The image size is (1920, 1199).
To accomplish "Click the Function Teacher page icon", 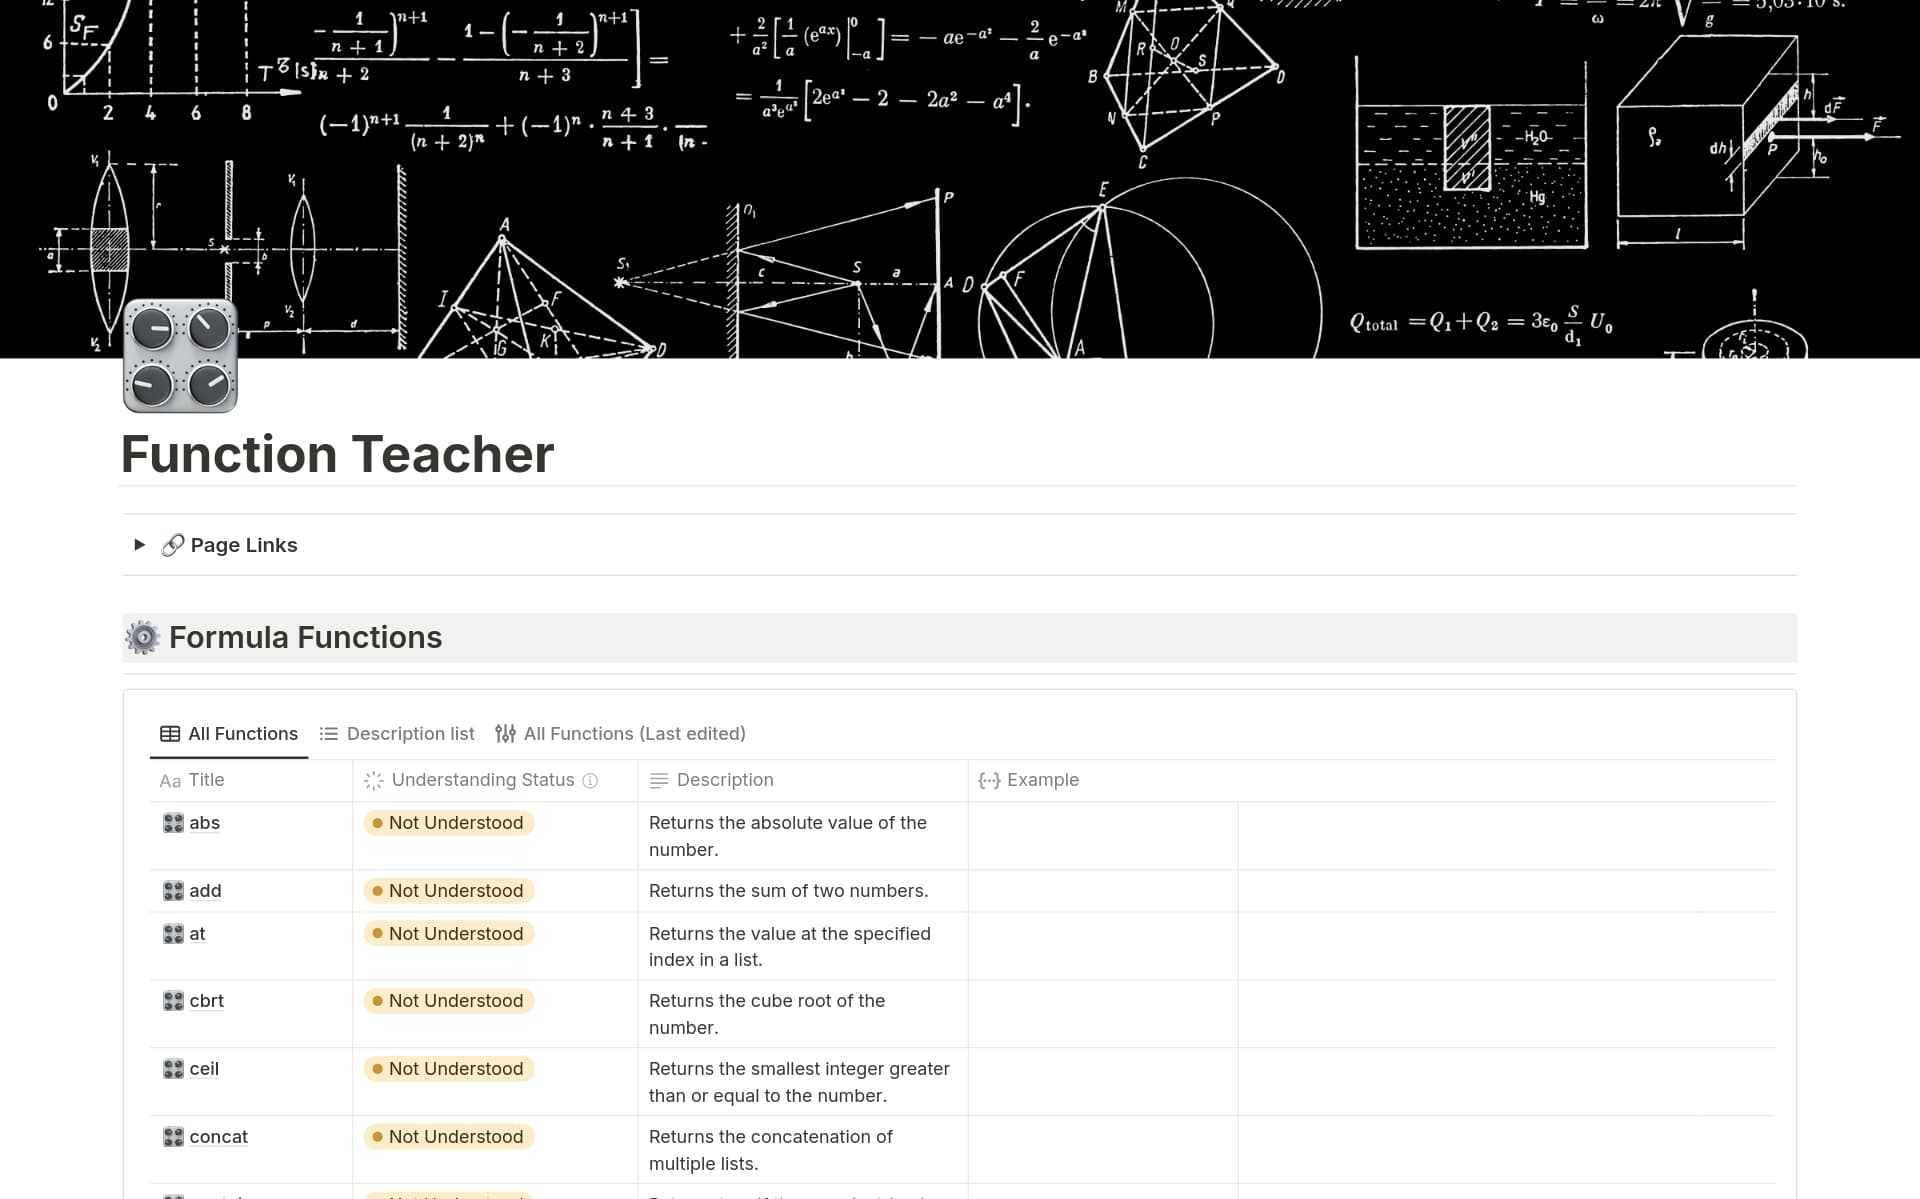I will pos(180,356).
